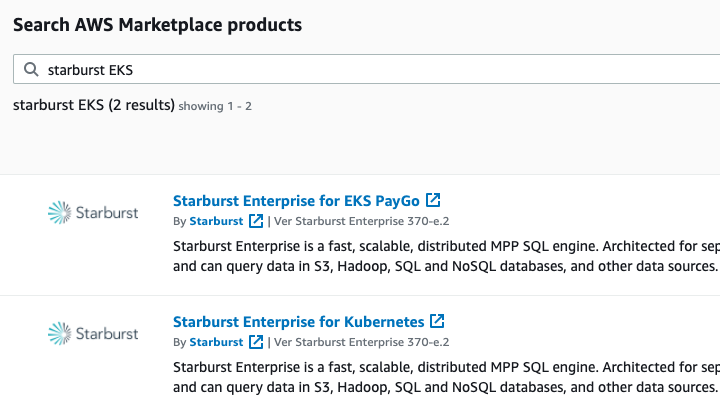This screenshot has height=411, width=720.
Task: Click external-link icon after Starburst vendor in Kubernetes row
Action: (x=256, y=342)
